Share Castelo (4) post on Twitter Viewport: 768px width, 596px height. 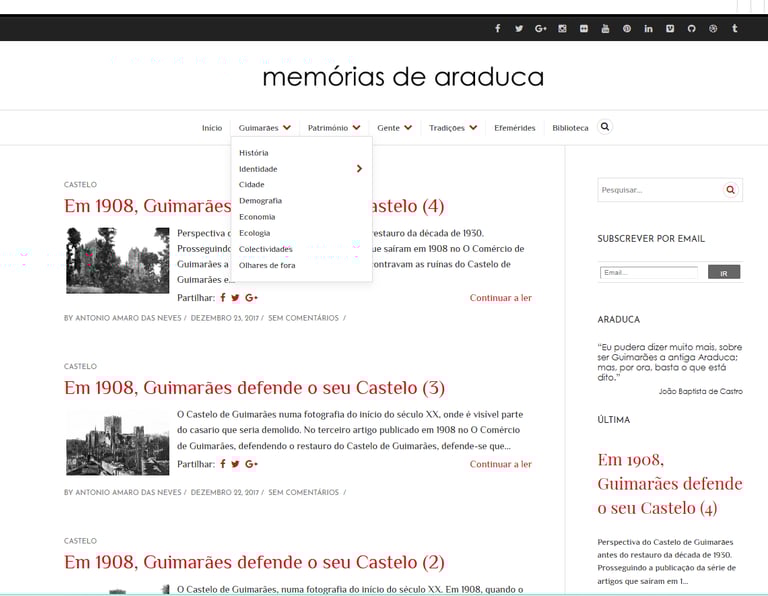click(x=235, y=298)
